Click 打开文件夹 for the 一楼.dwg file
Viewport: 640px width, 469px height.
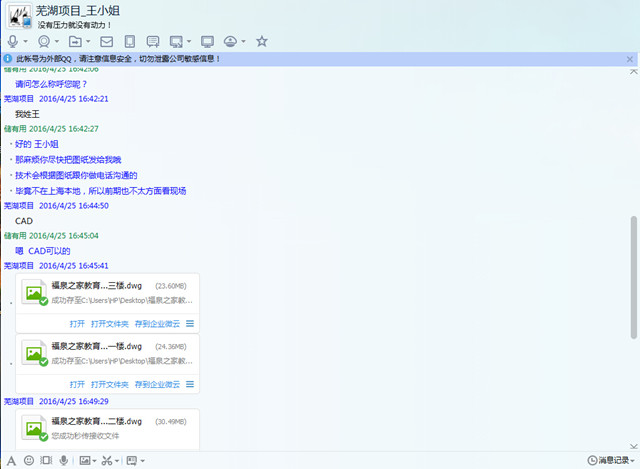109,384
